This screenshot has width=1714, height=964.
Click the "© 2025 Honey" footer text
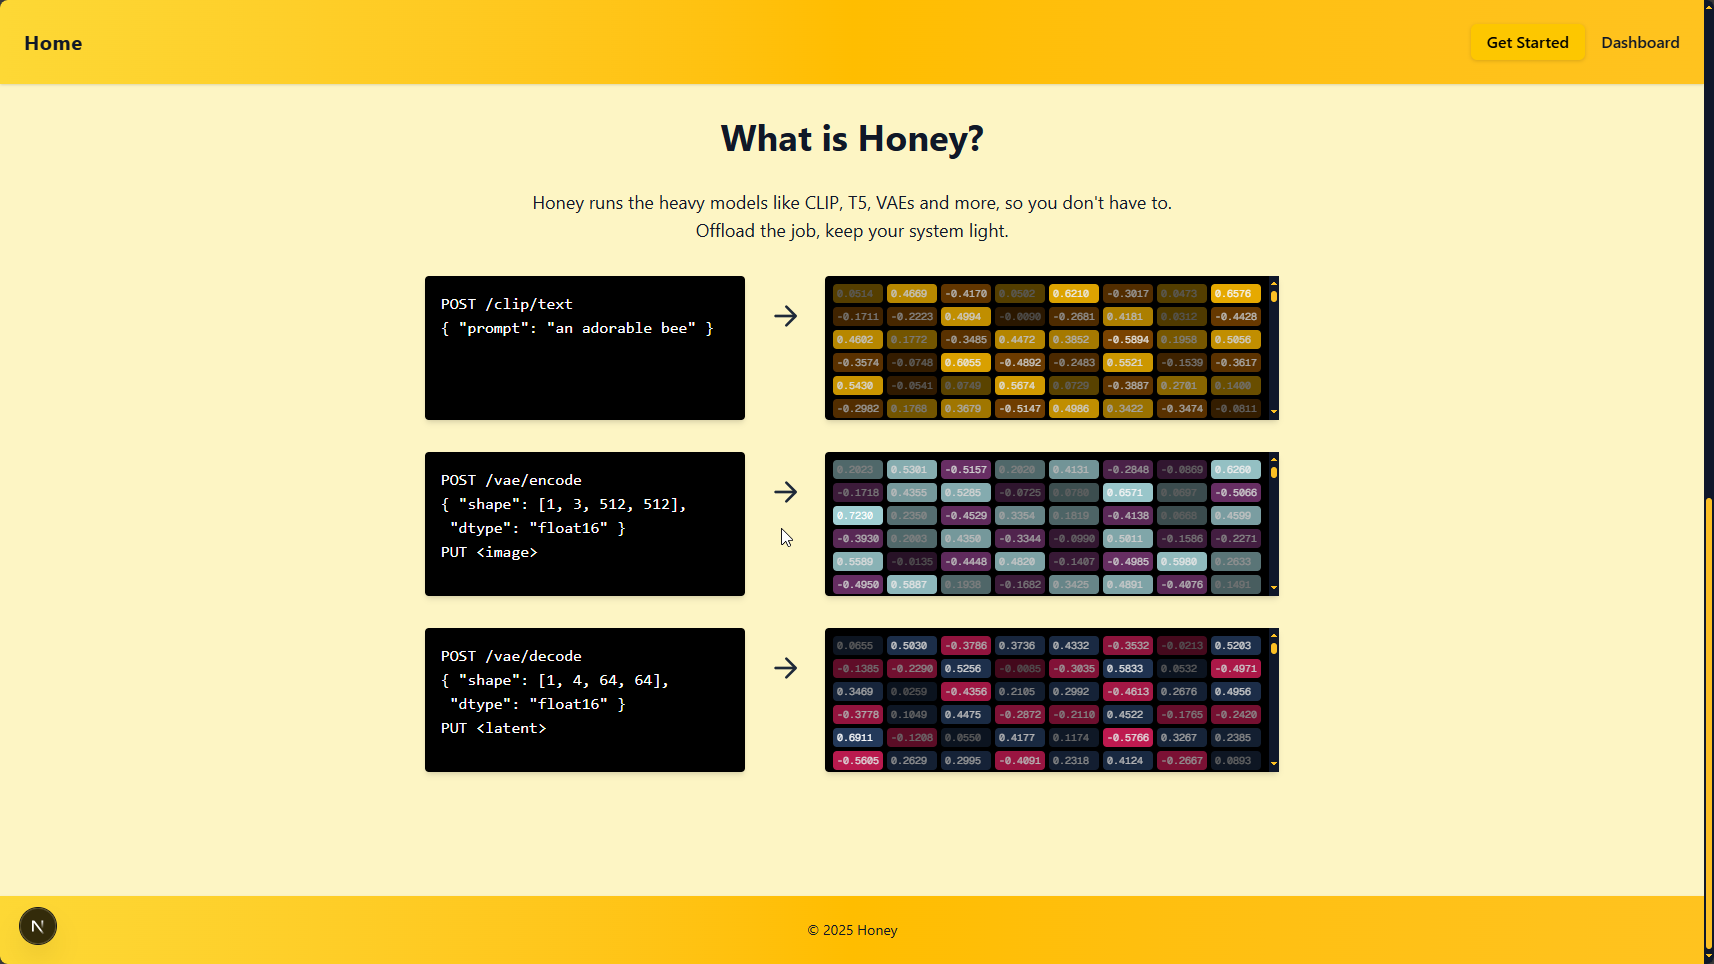[x=852, y=930]
